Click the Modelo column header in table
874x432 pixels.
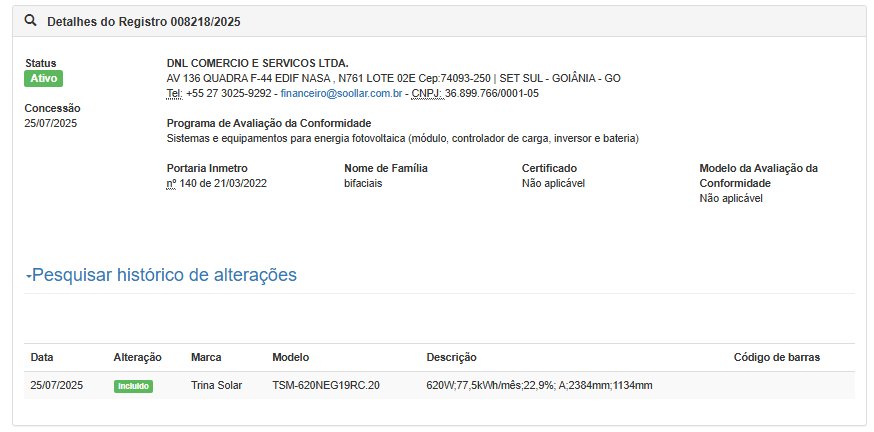click(290, 357)
